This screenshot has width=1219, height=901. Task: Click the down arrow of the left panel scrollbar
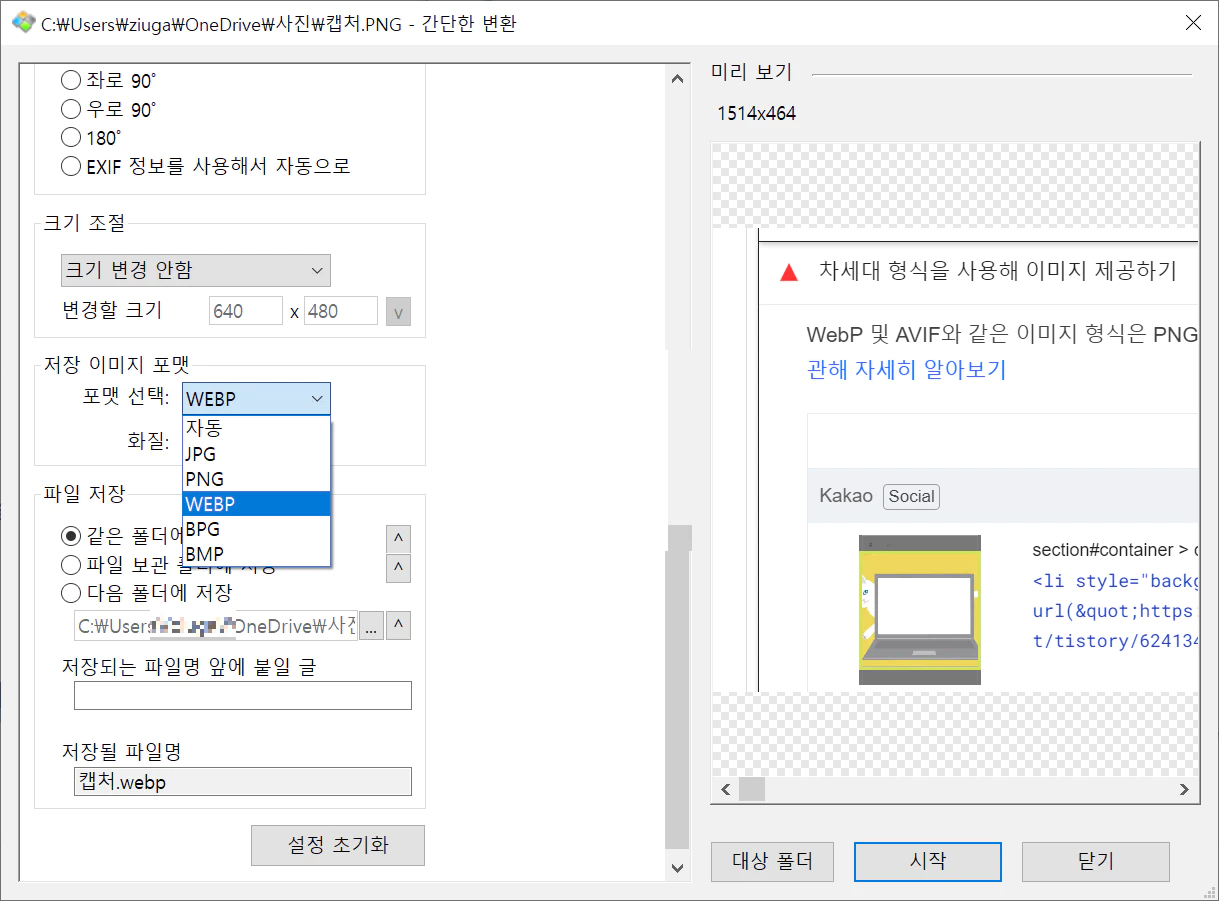click(677, 869)
